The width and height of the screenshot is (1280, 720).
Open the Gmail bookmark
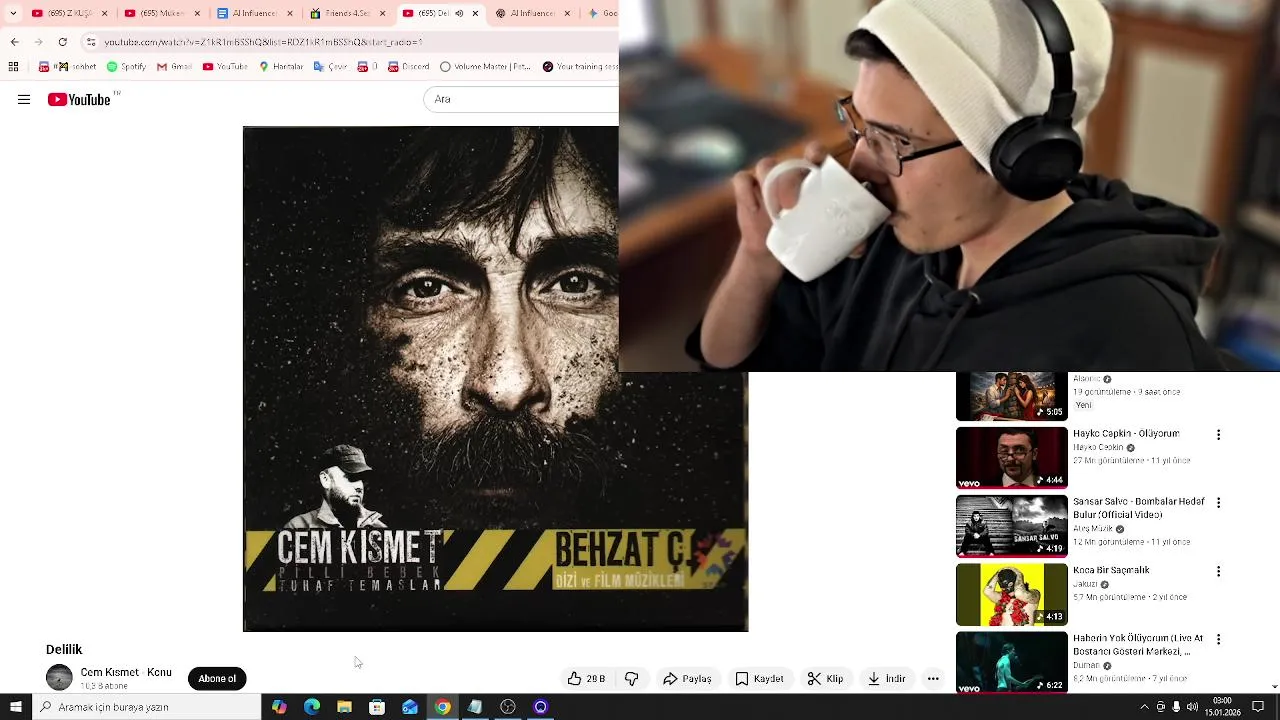(x=174, y=67)
